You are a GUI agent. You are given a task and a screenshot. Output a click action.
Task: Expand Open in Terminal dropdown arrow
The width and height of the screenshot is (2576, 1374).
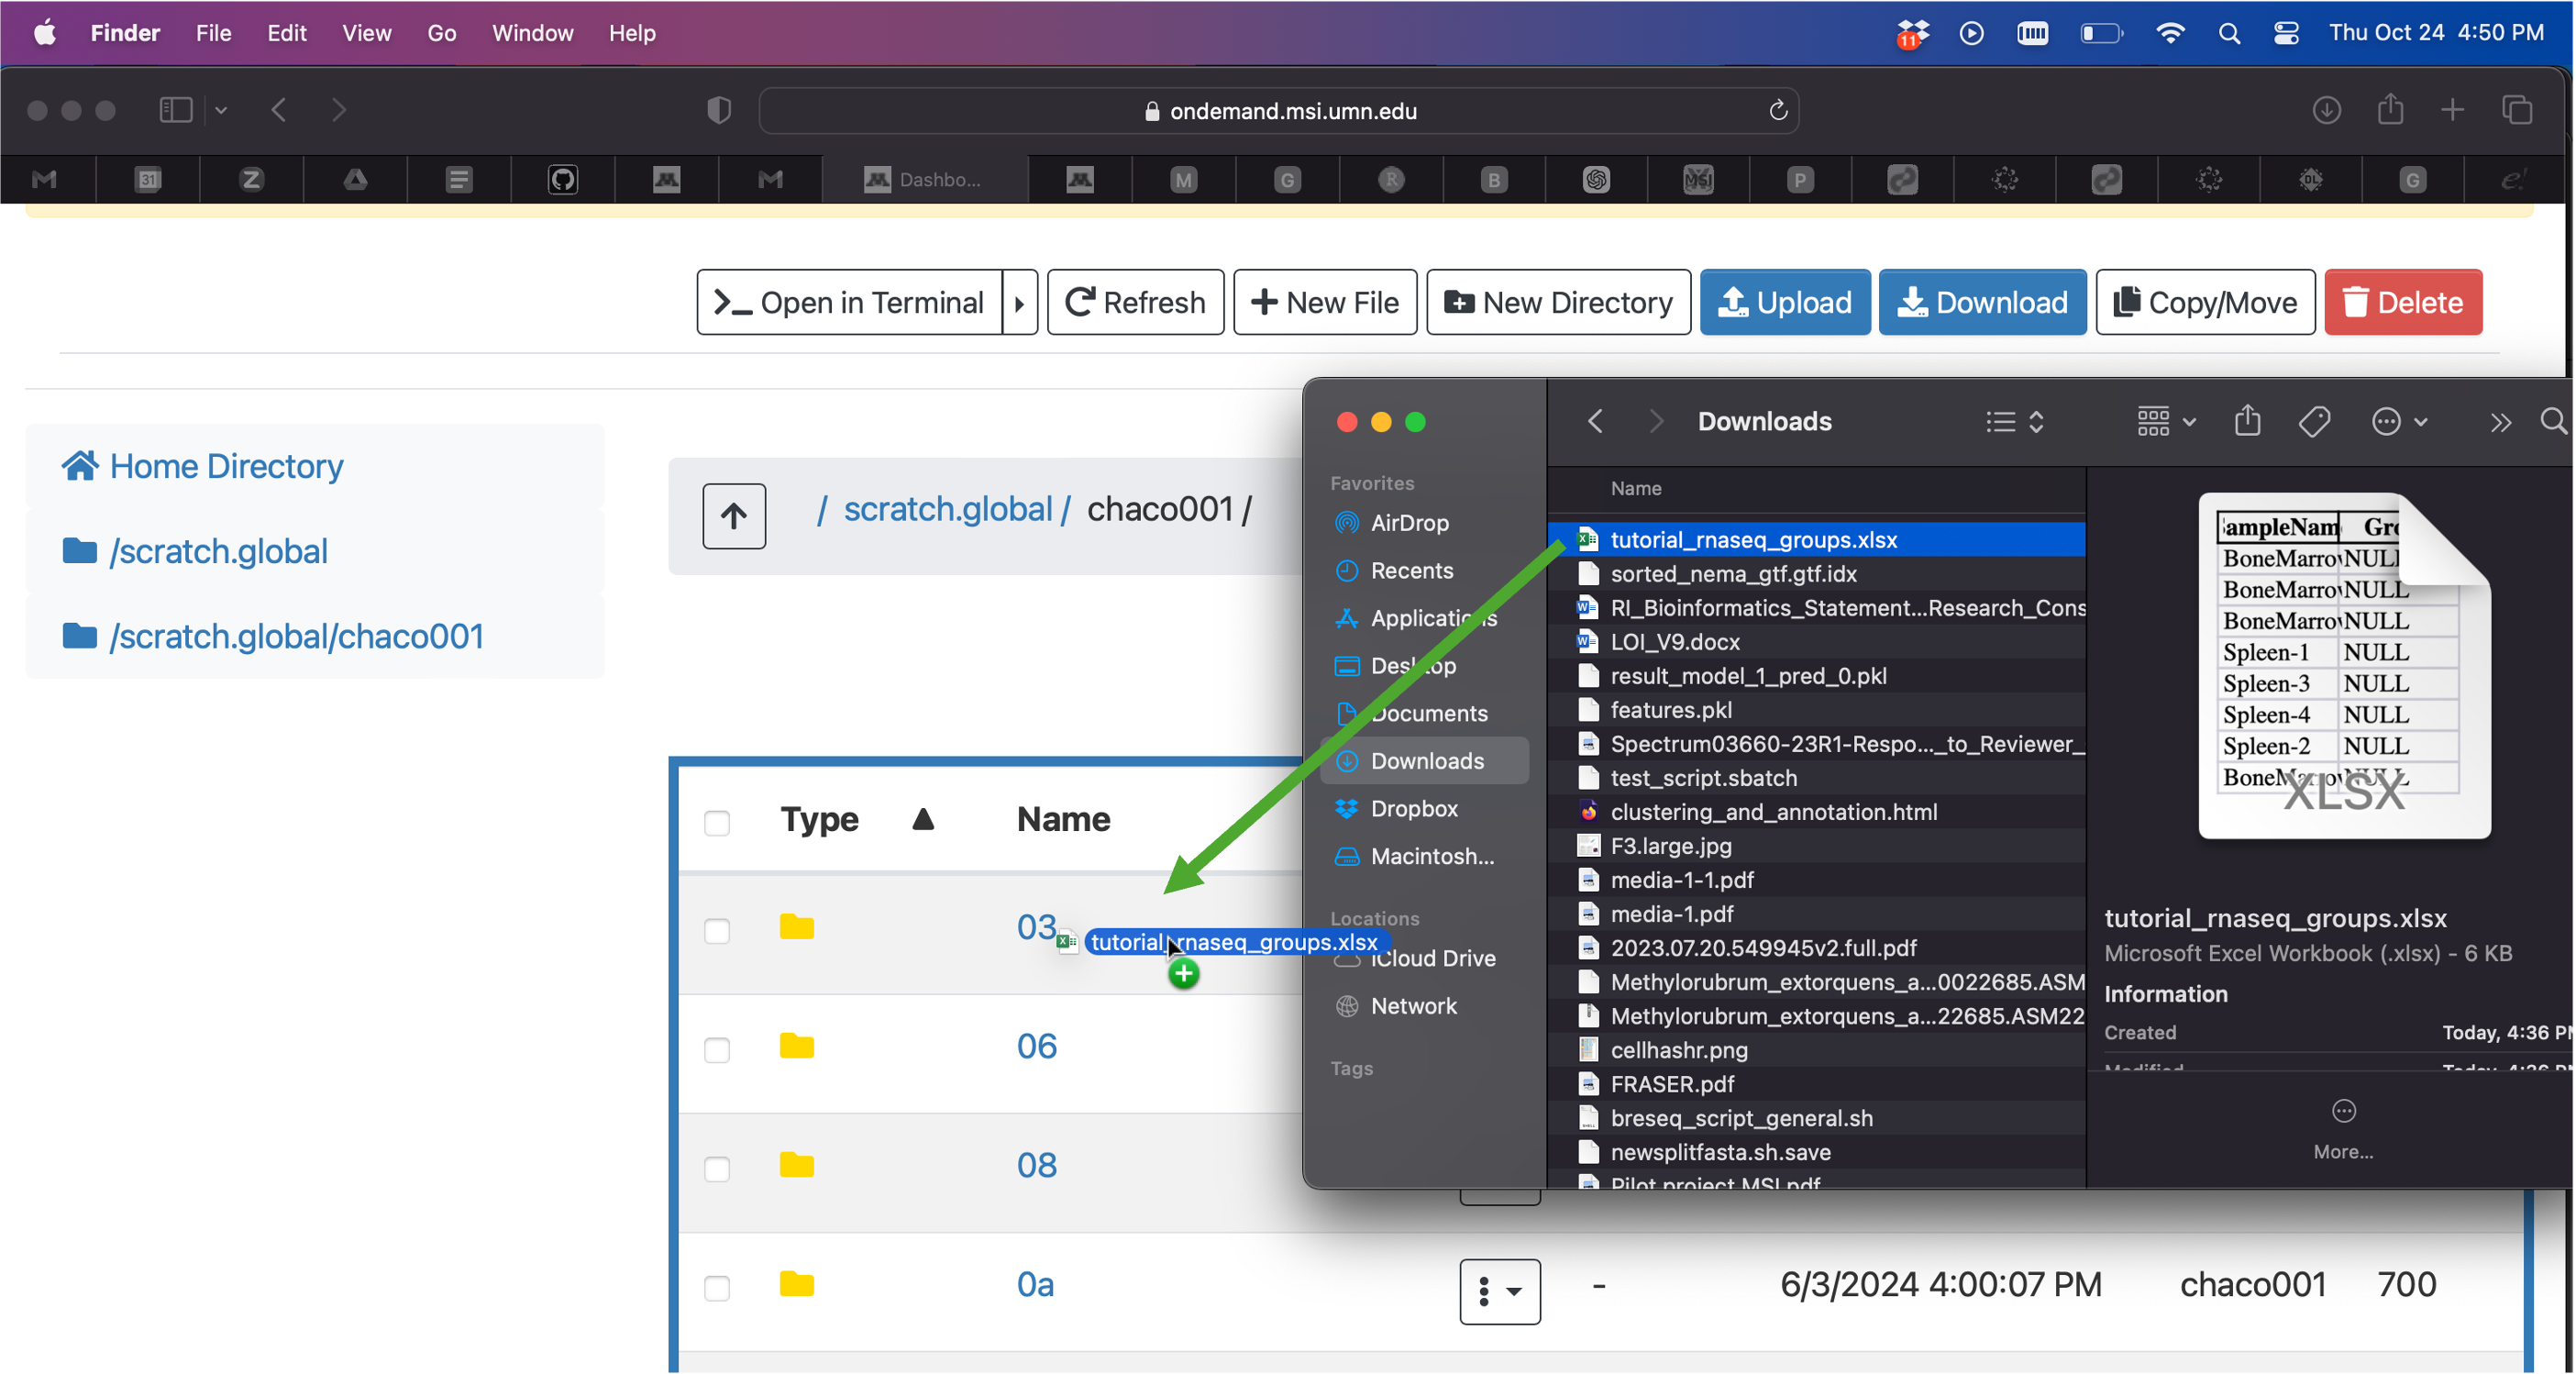[1020, 302]
